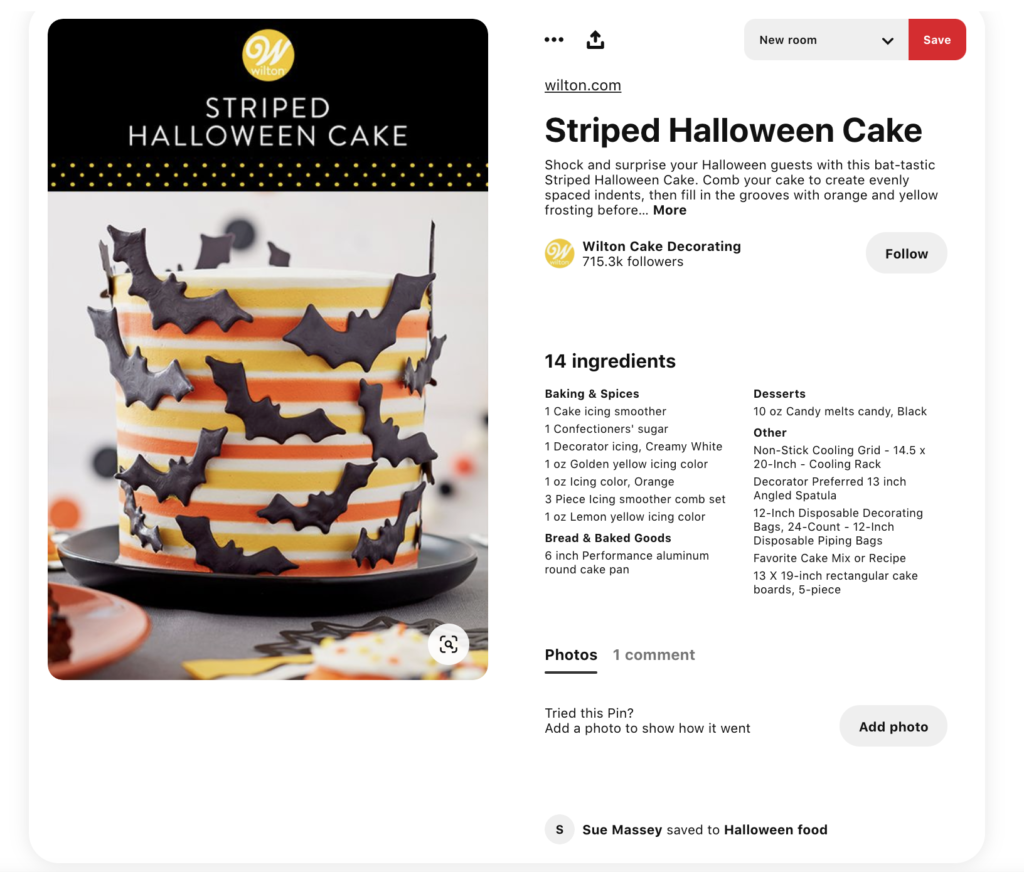Click the Add photo button

[x=893, y=726]
